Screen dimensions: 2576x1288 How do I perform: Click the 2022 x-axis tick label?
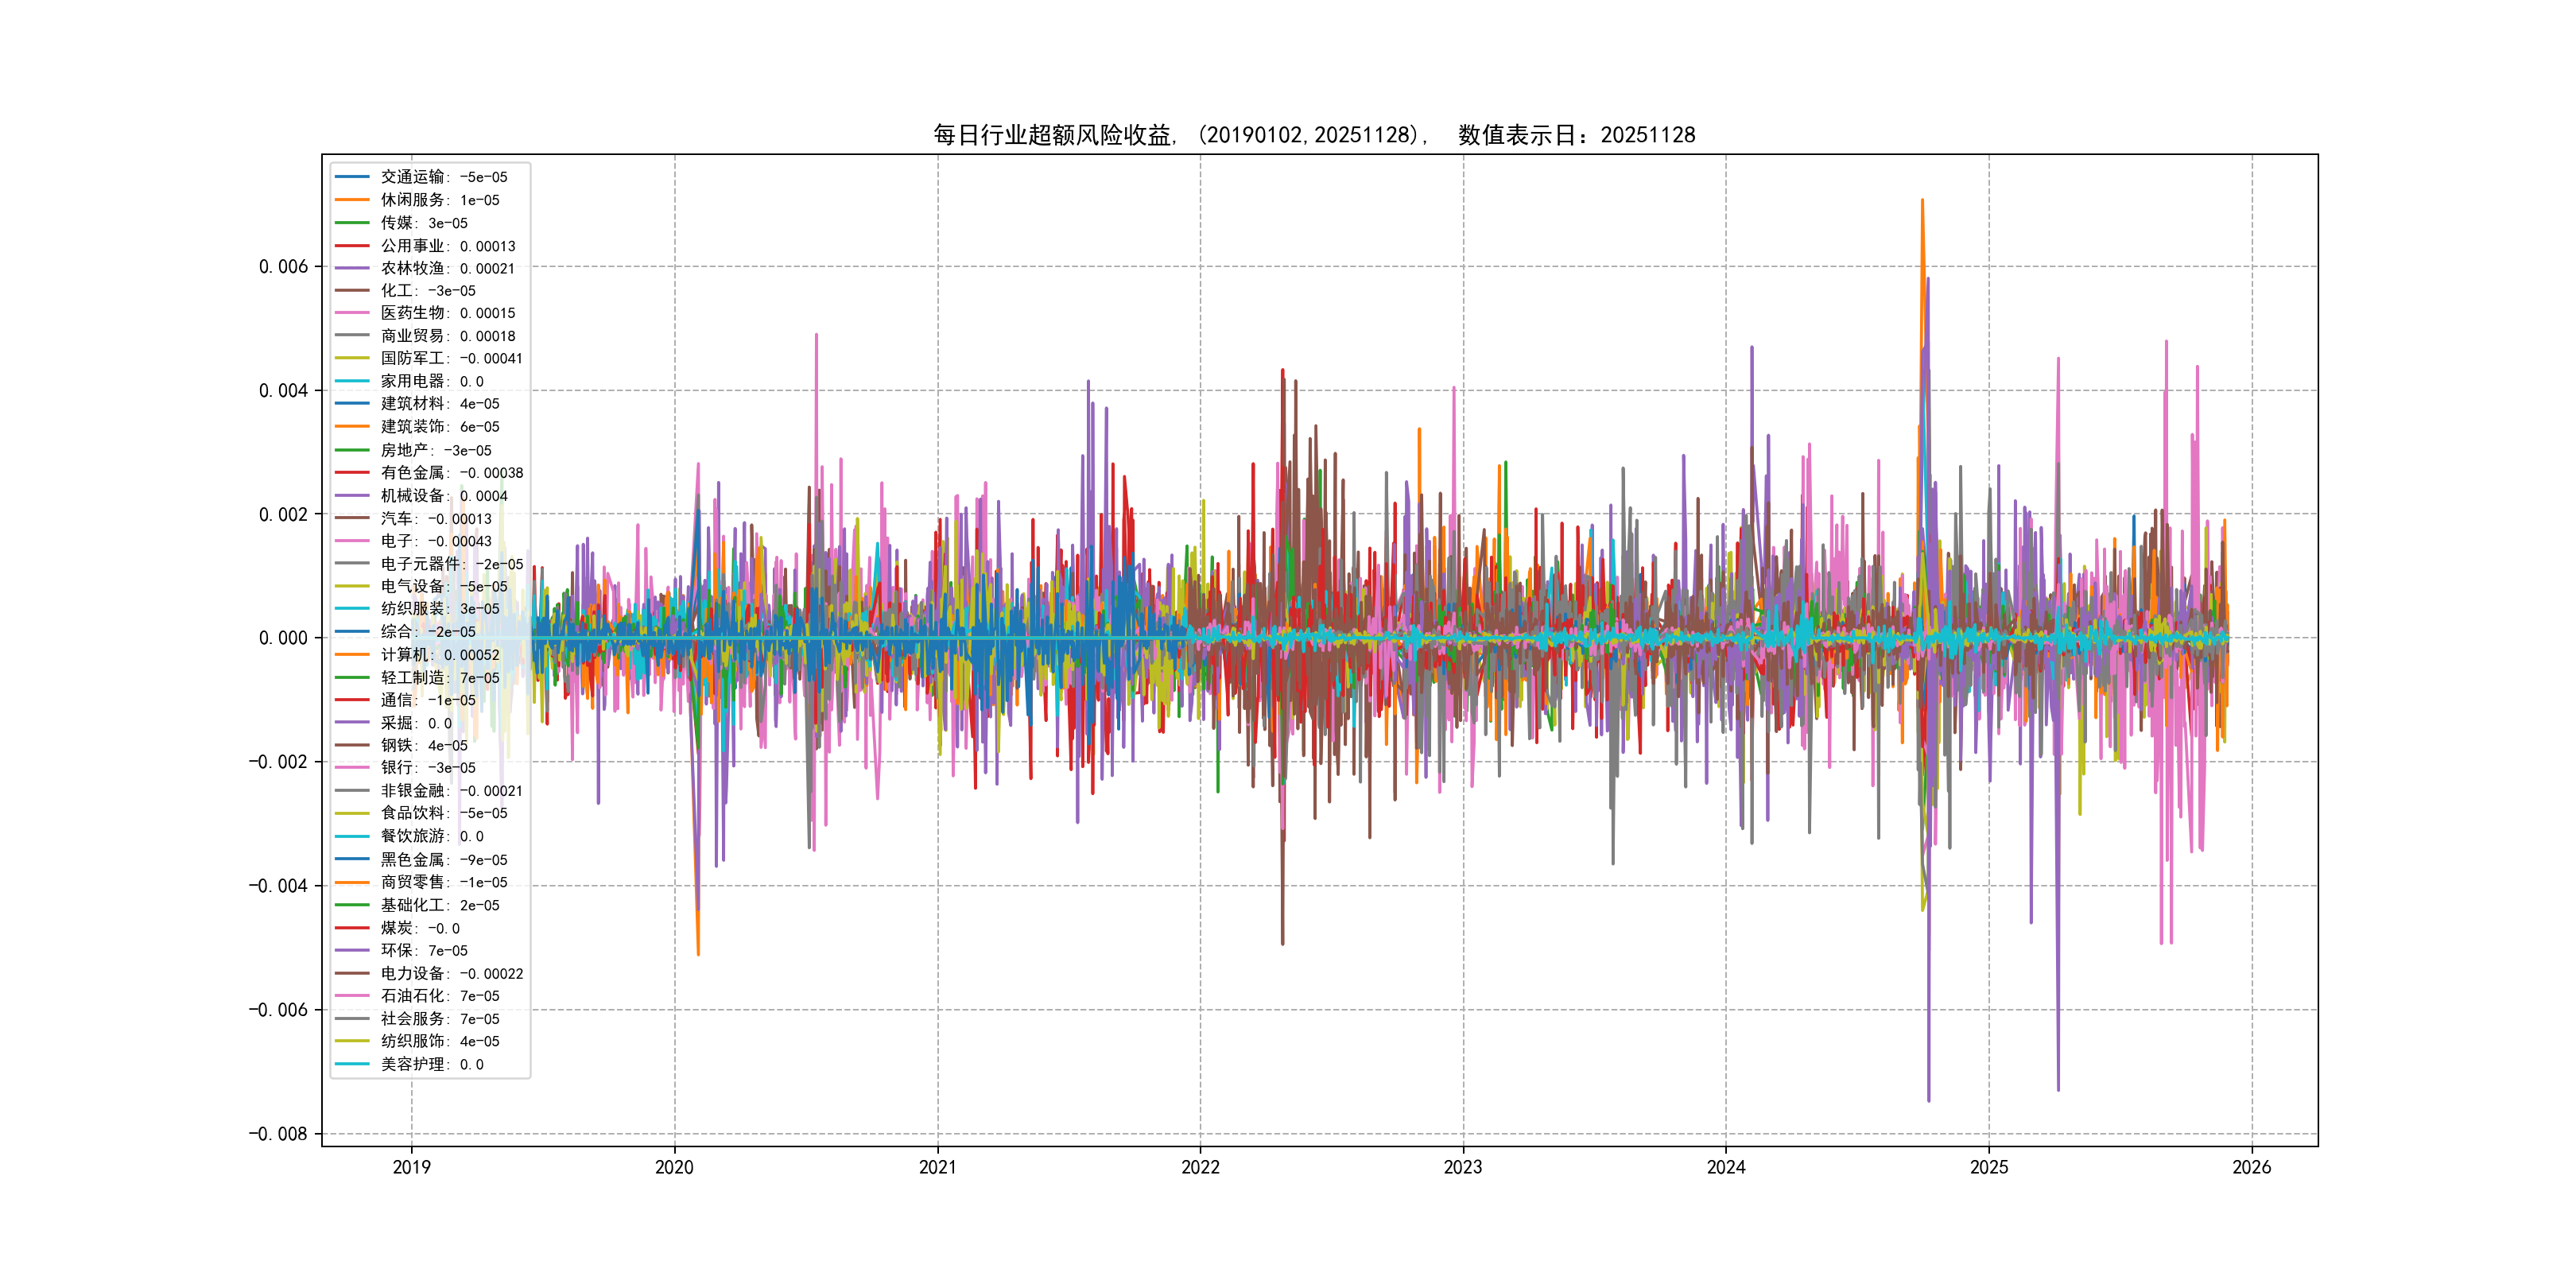pyautogui.click(x=1200, y=1167)
